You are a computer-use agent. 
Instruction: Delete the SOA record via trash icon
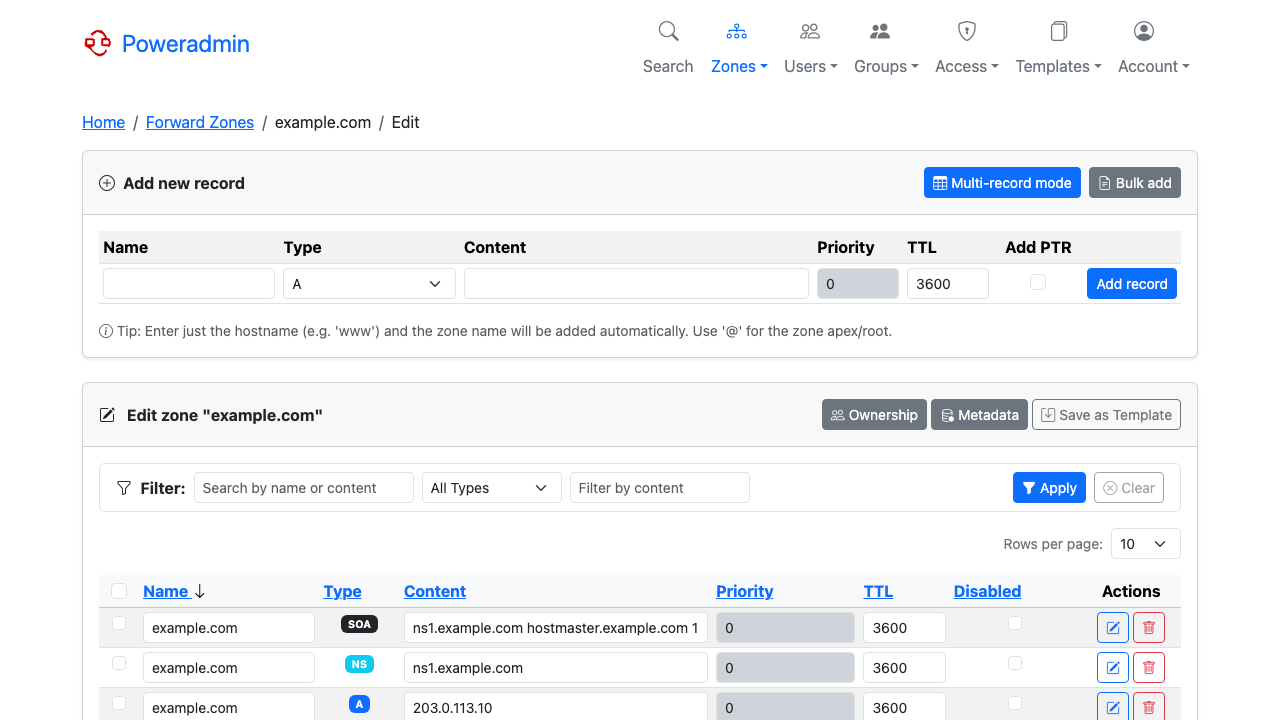tap(1149, 628)
